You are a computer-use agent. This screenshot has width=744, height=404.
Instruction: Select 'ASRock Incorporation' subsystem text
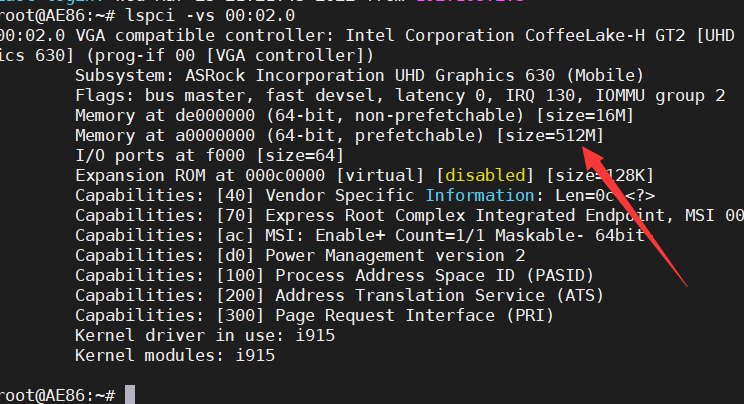click(284, 75)
